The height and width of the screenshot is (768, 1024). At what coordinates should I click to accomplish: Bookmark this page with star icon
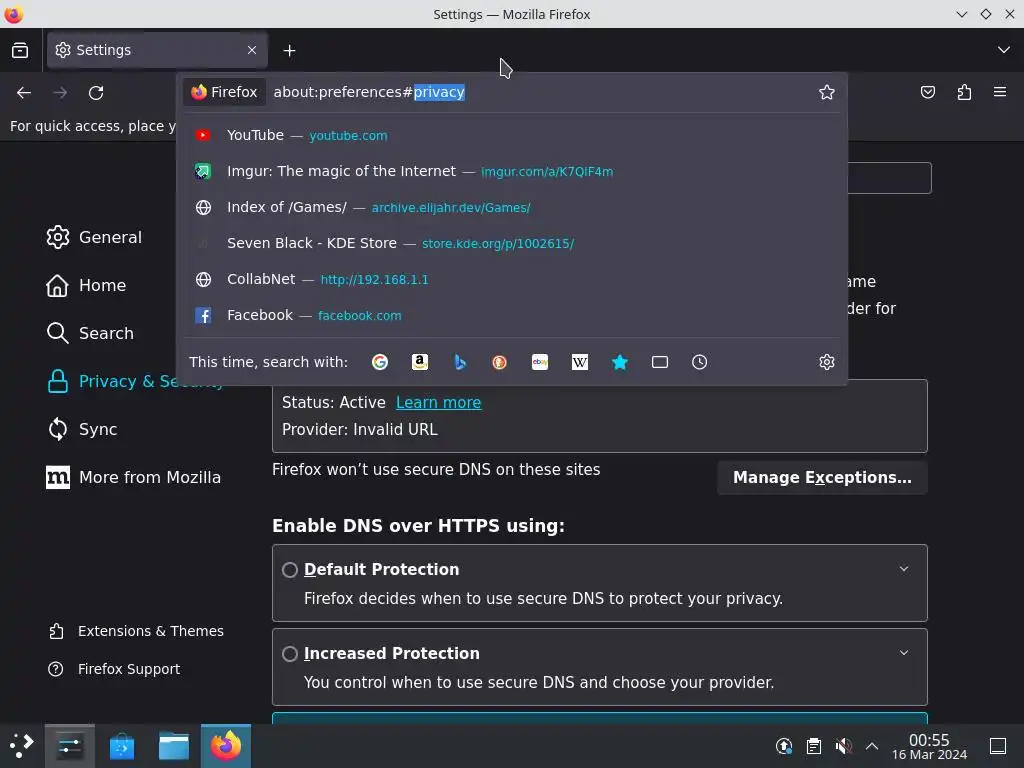[x=827, y=92]
